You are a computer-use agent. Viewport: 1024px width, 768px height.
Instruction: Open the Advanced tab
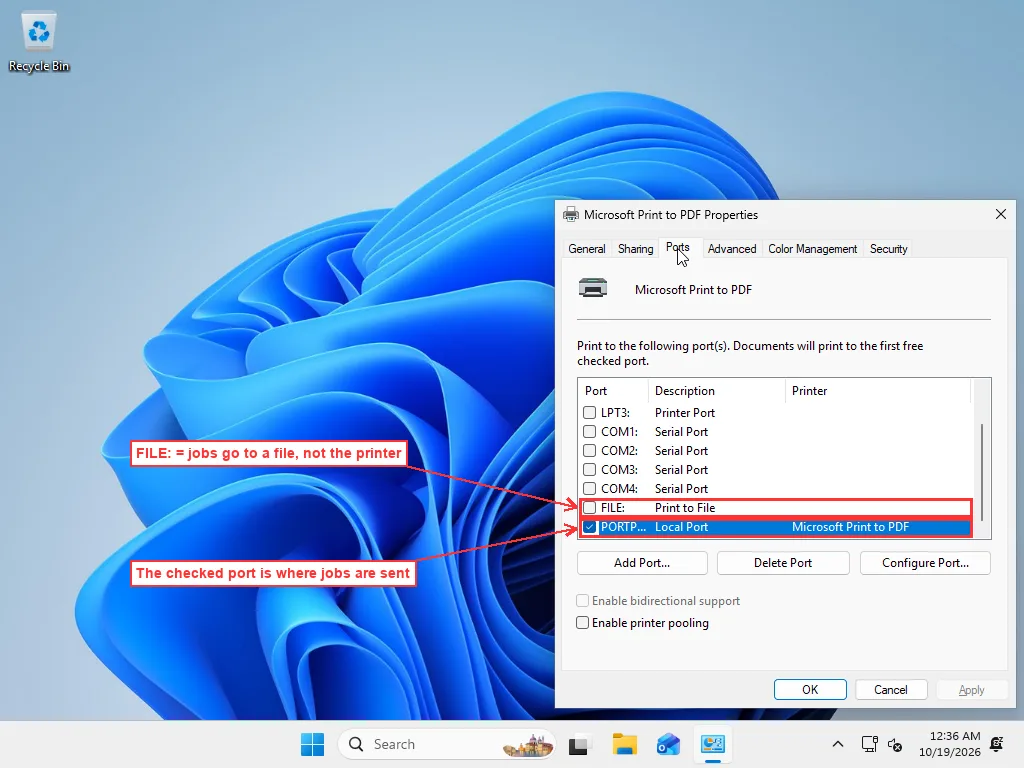731,249
